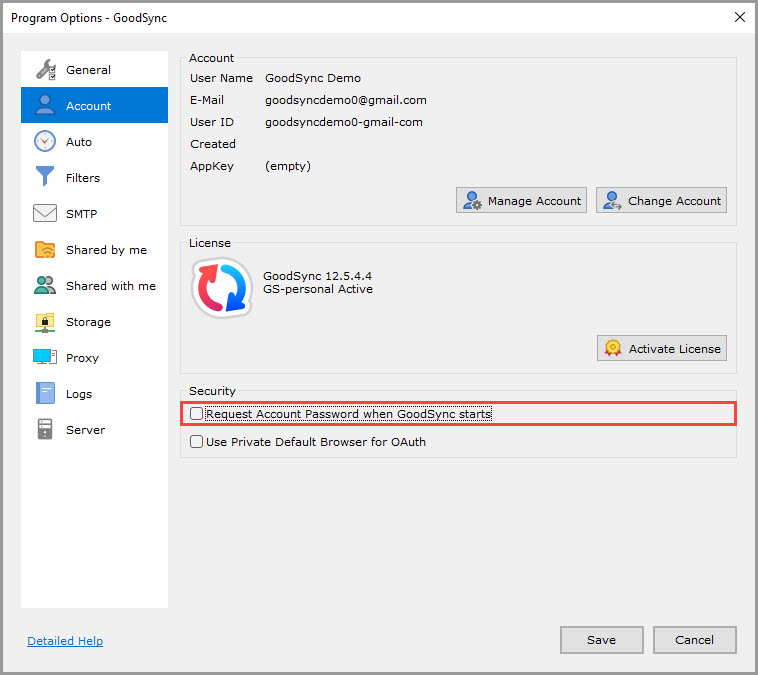Click the User ID value goodsyncdemo0-gmail-com
The width and height of the screenshot is (758, 675).
(x=344, y=122)
